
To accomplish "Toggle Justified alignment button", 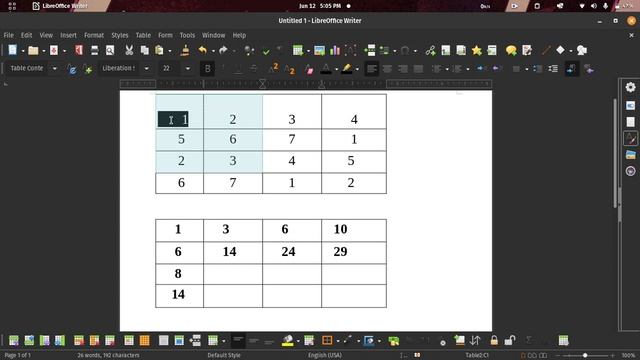I will click(x=418, y=69).
